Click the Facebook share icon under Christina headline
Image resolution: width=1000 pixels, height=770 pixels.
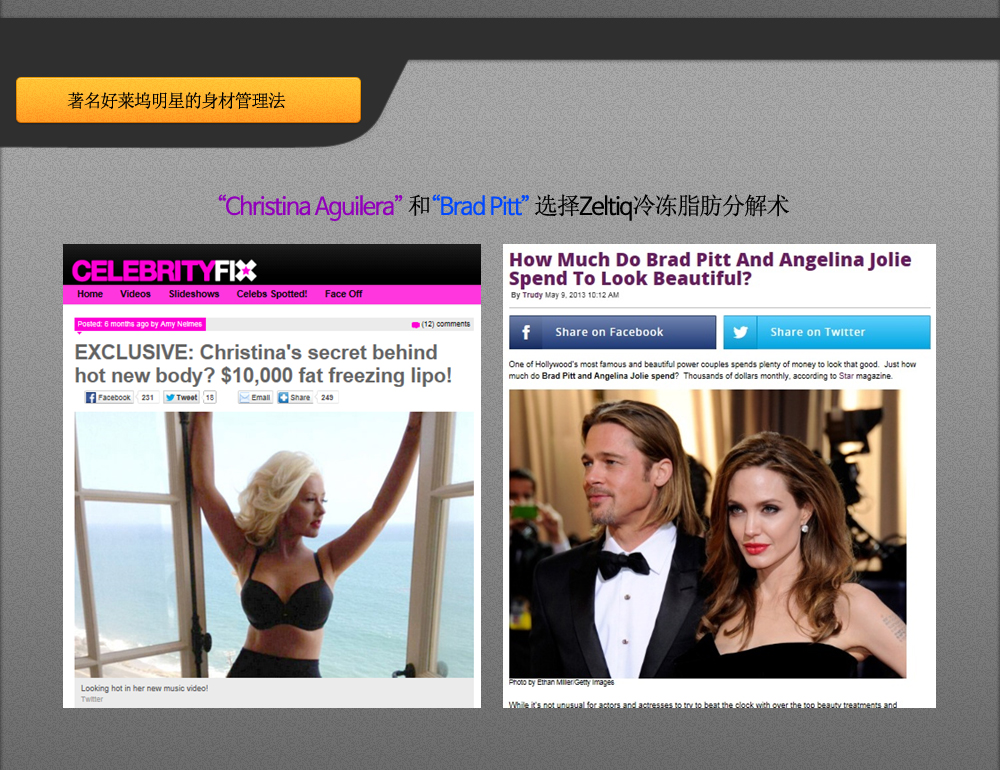tap(91, 398)
